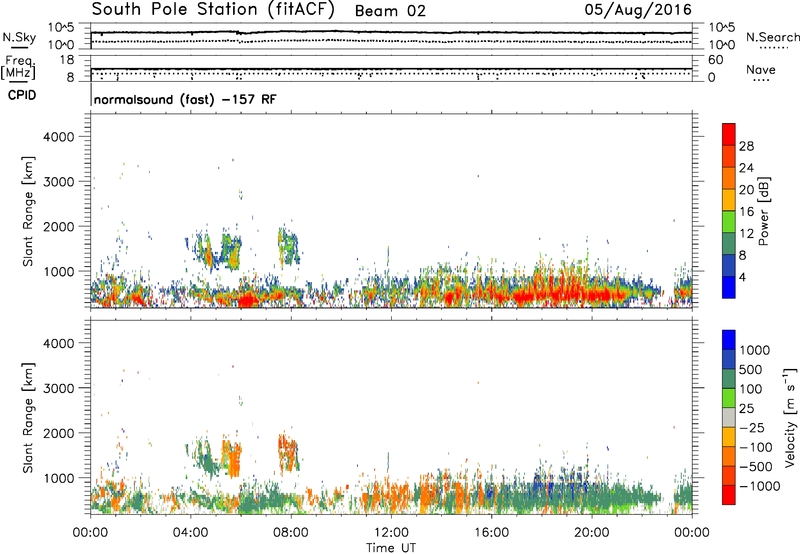Click the solid N.Sky noise trace line
Image resolution: width=800 pixels, height=554 pixels.
[391, 33]
